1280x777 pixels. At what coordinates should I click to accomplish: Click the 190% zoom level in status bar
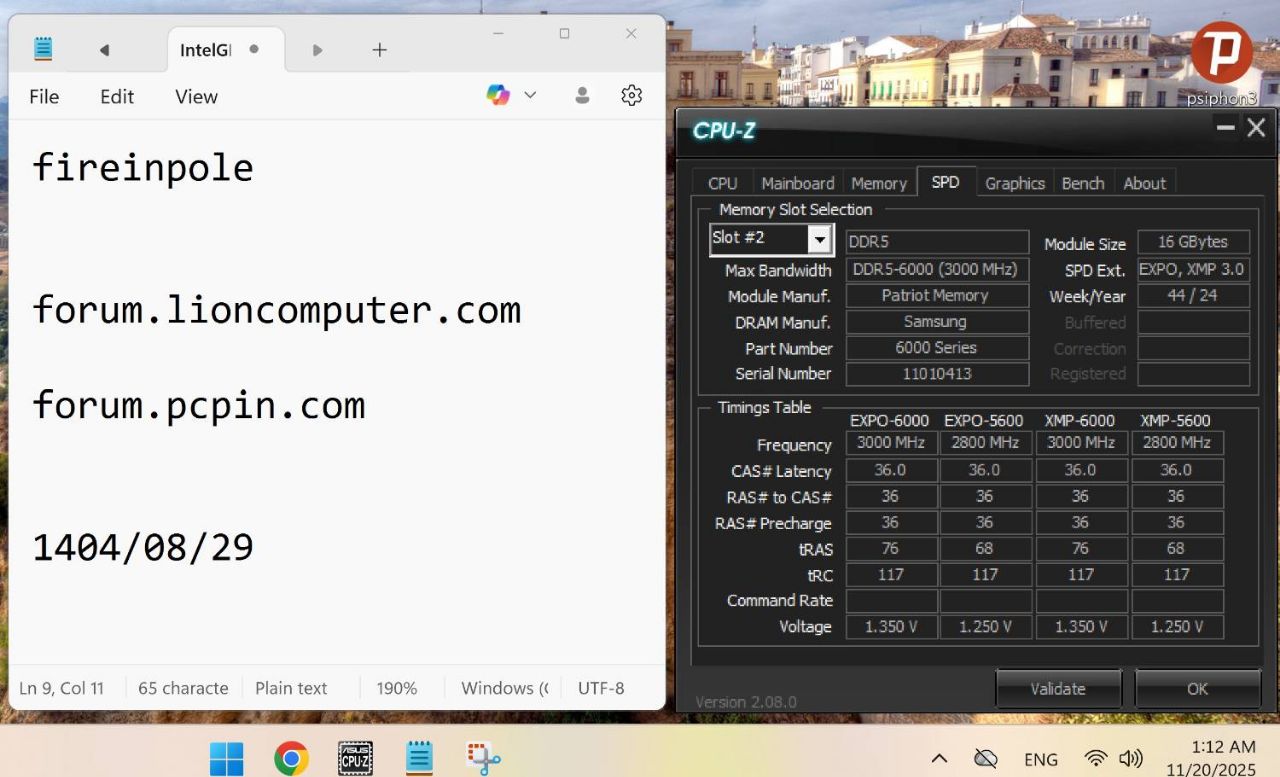[x=397, y=688]
